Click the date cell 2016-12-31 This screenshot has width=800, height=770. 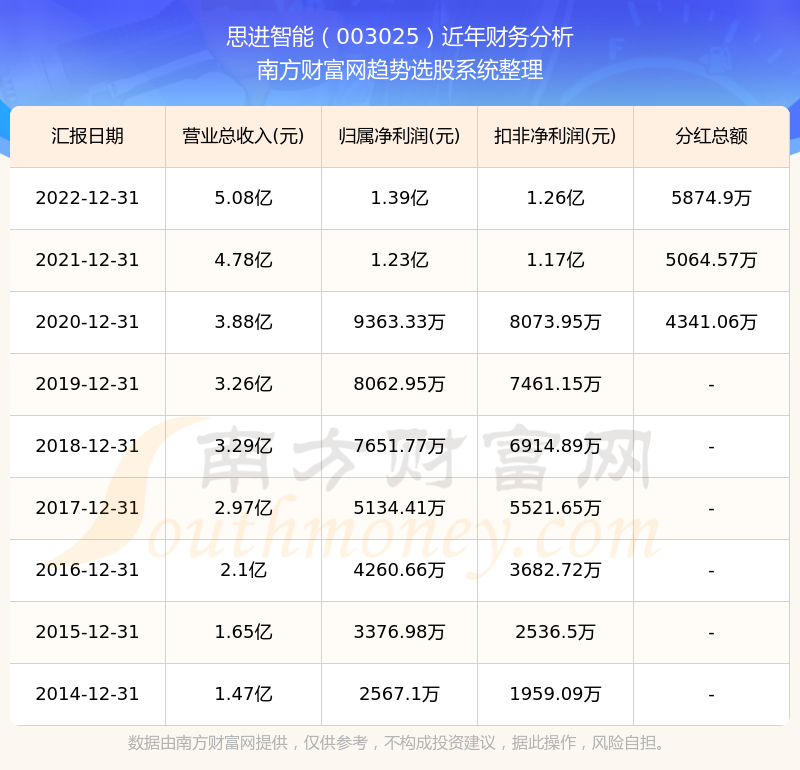point(87,570)
